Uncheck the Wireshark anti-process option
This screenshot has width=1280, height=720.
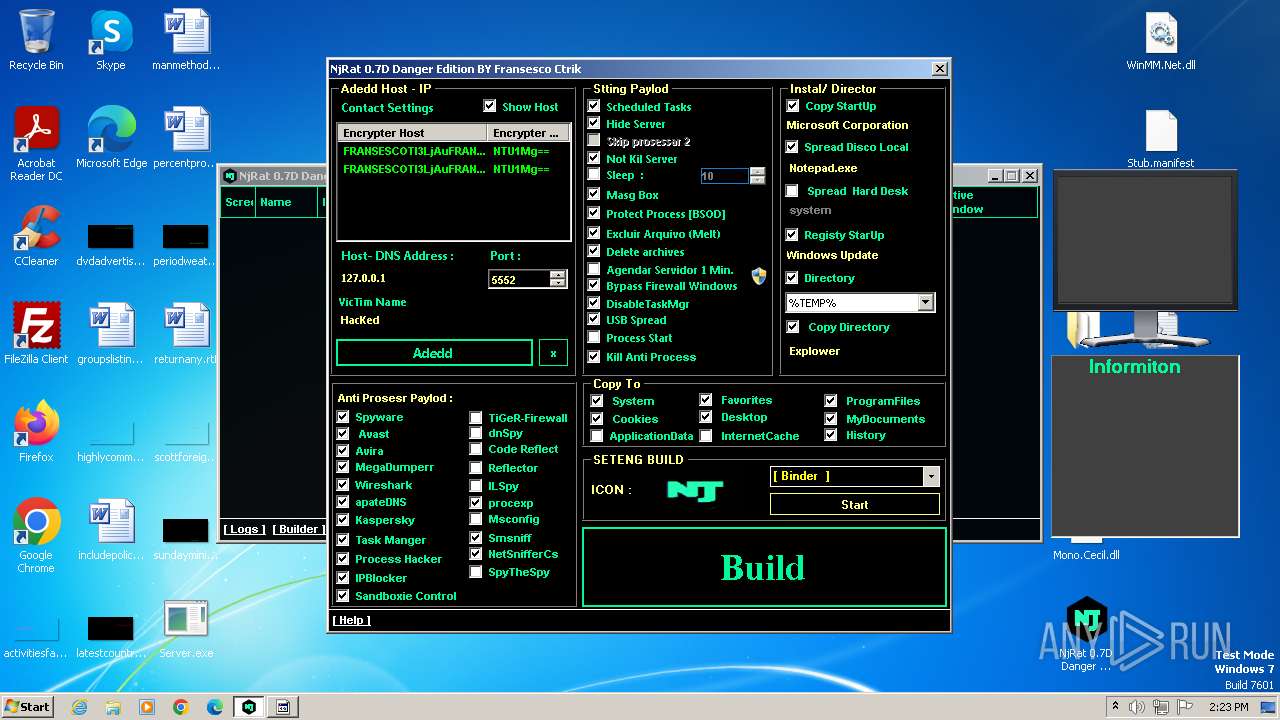coord(343,485)
